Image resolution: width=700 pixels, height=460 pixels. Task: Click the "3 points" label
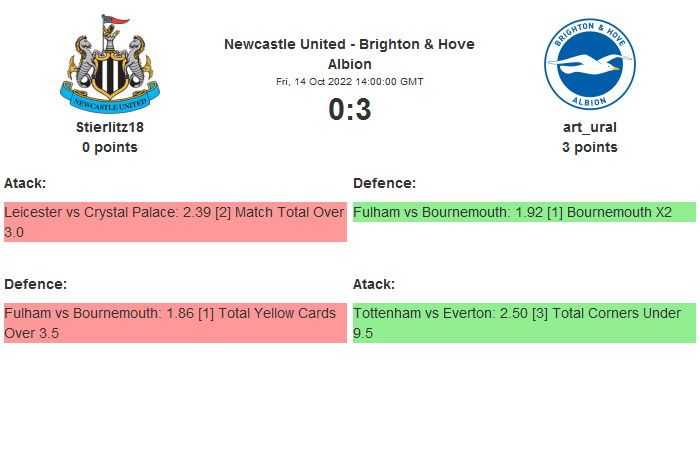tap(590, 147)
